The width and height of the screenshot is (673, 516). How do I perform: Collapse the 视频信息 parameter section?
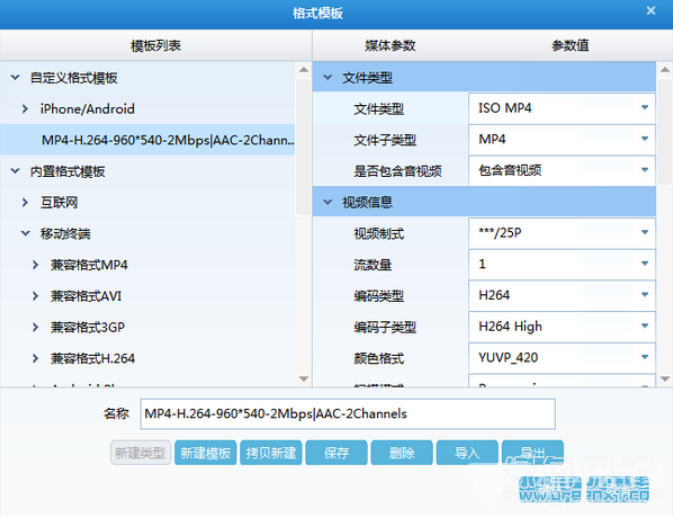[x=329, y=202]
